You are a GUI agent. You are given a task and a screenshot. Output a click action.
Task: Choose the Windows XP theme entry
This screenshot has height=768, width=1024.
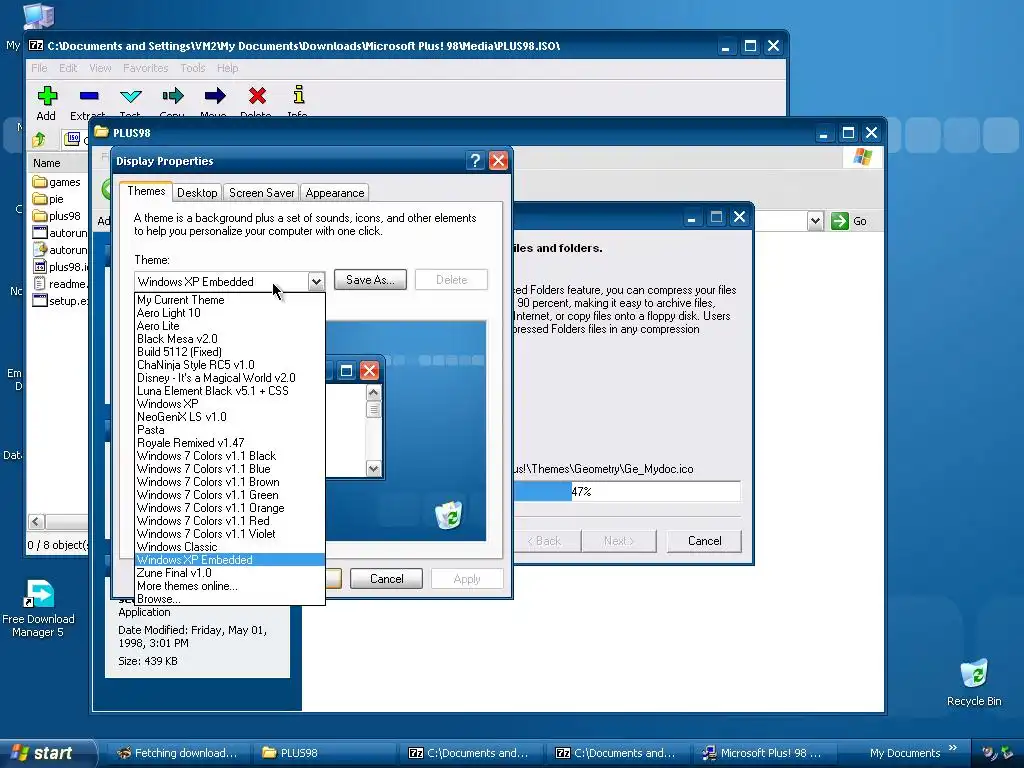tap(229, 404)
